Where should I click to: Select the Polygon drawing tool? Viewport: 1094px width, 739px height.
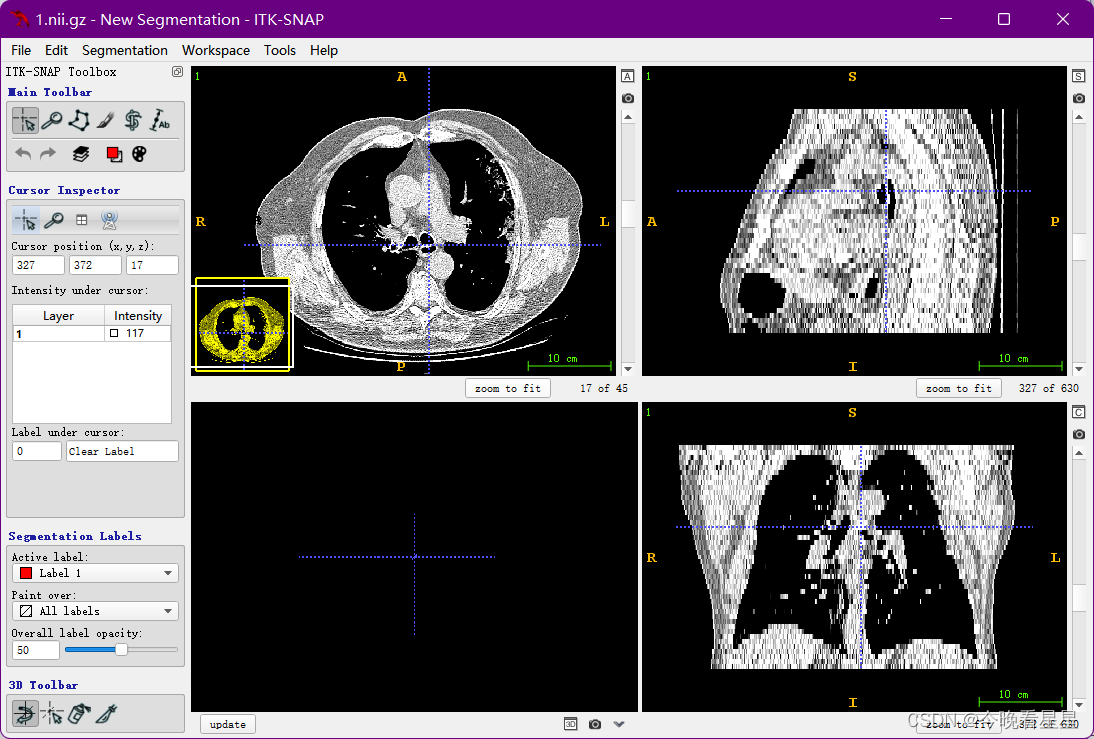(x=79, y=121)
